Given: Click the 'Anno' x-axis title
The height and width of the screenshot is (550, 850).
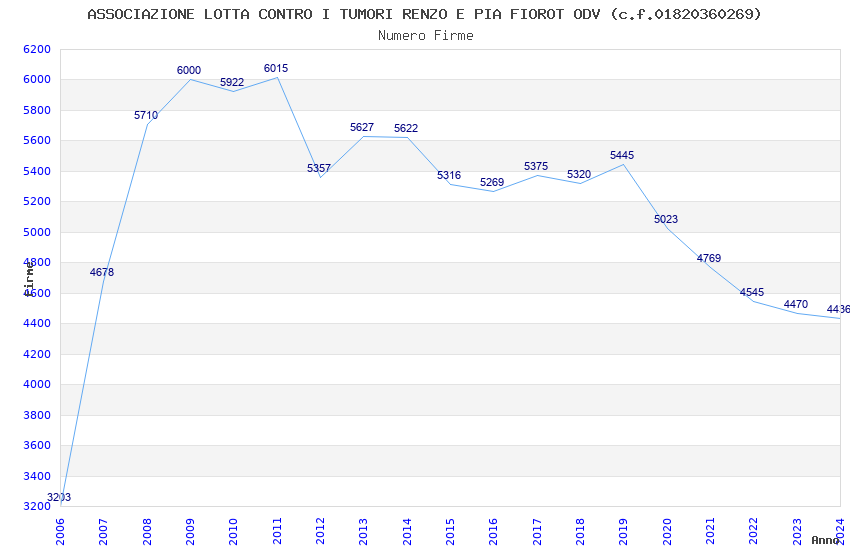Looking at the screenshot, I should point(825,540).
